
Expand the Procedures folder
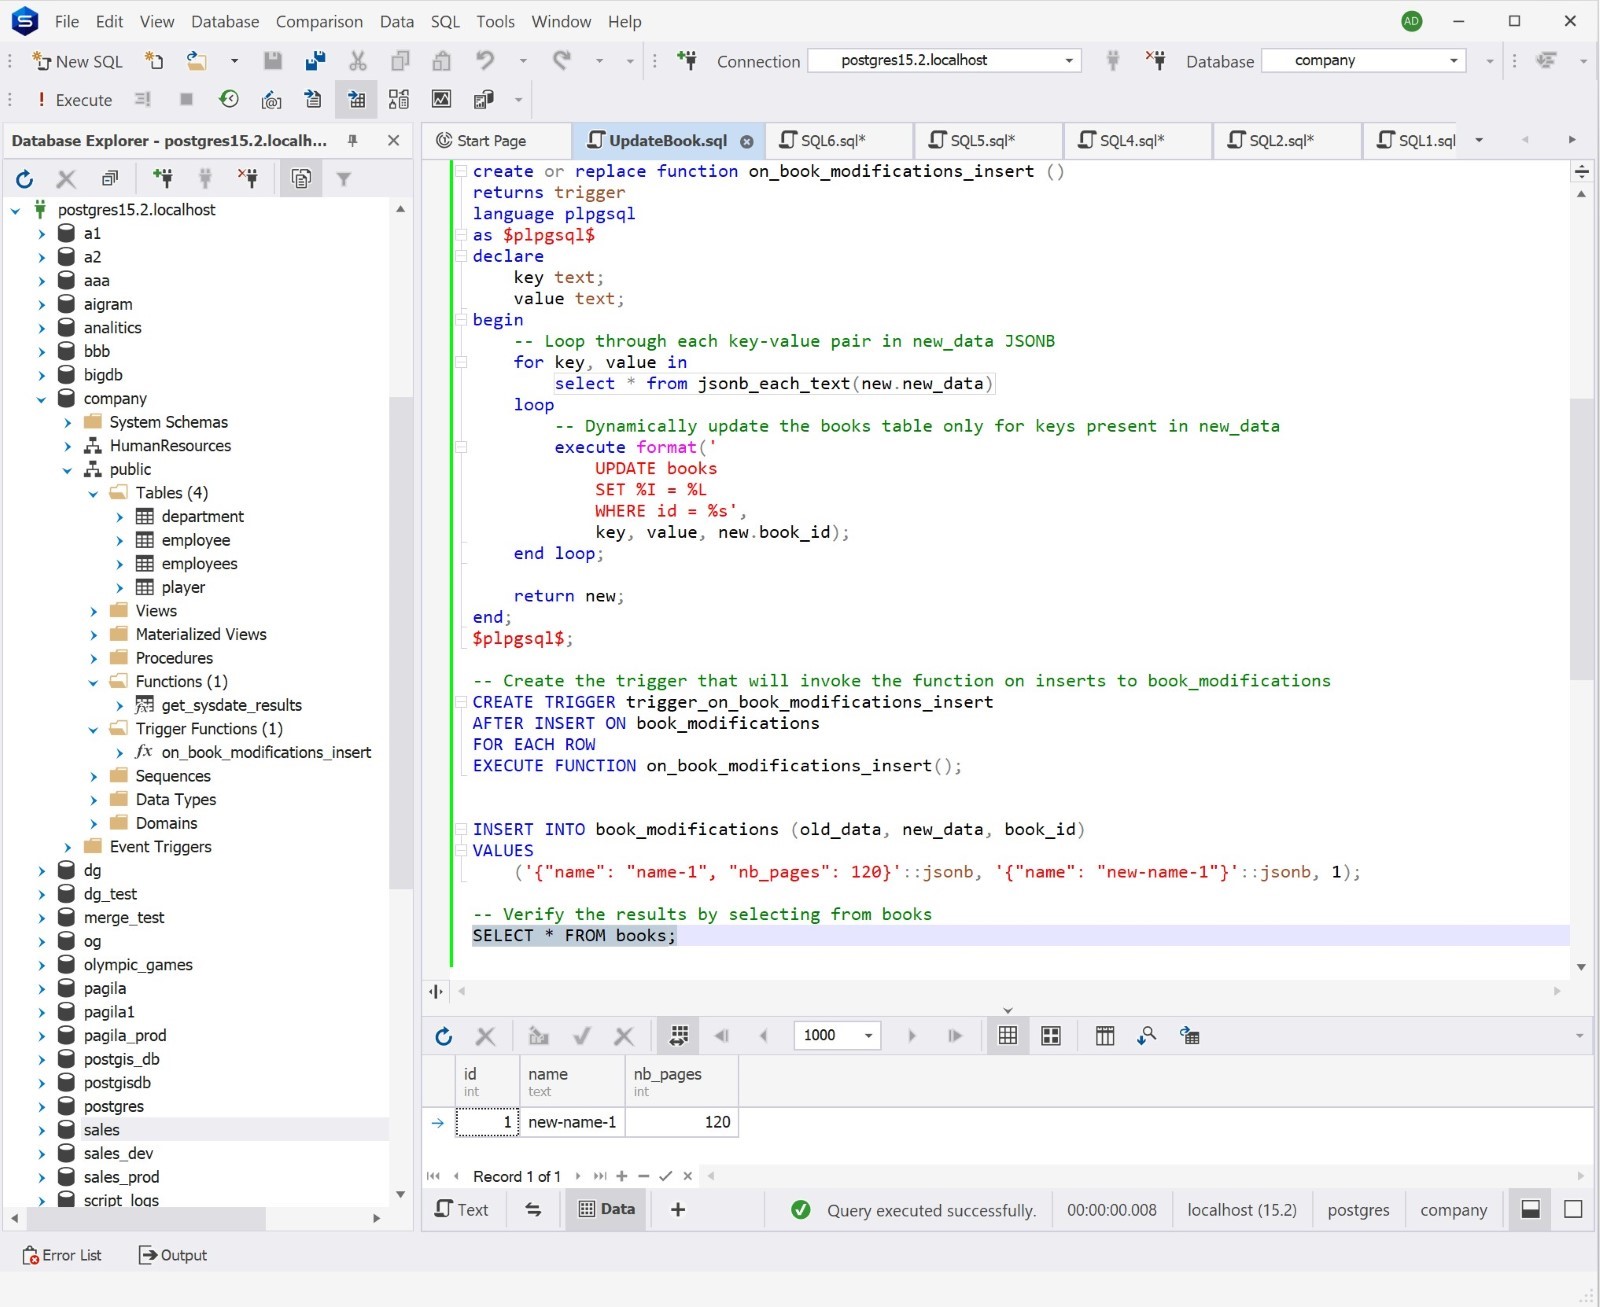(x=93, y=659)
